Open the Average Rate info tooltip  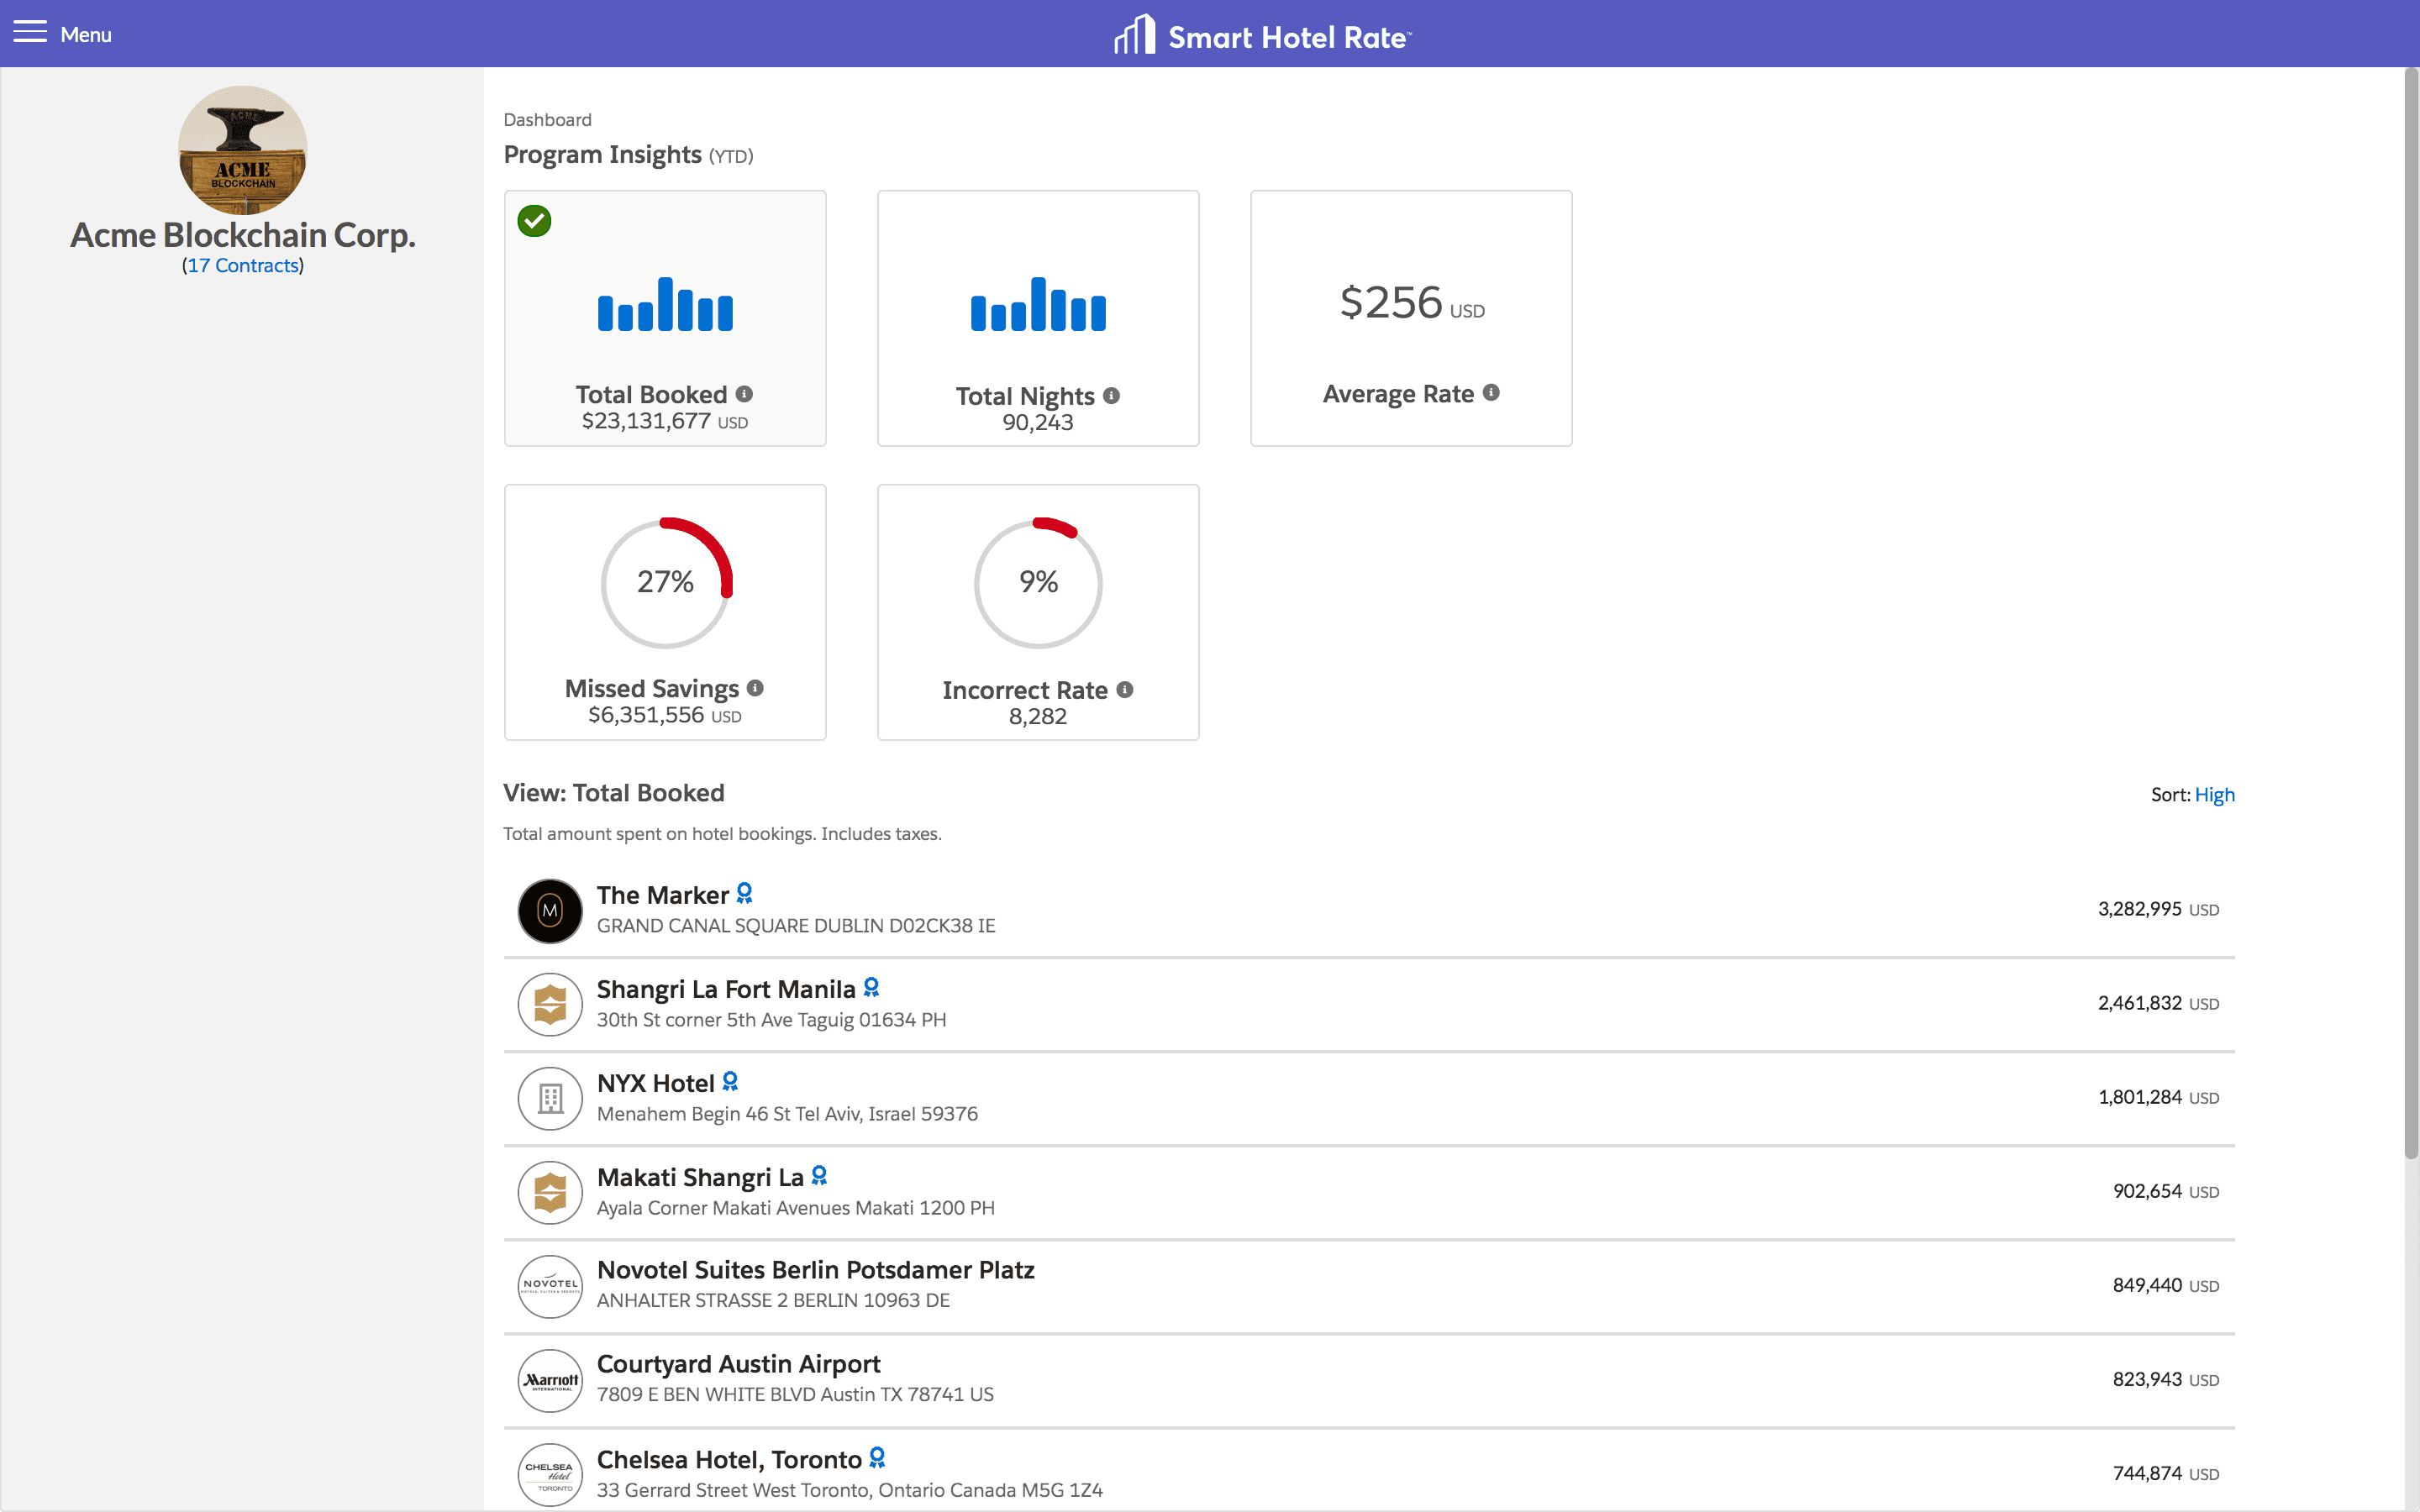click(x=1491, y=393)
